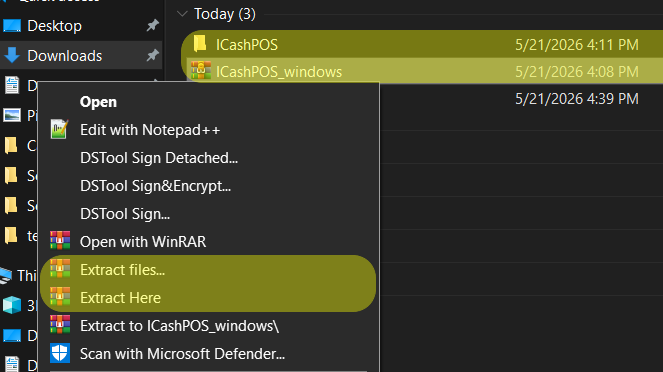Click WinRAR icon beside Extract to ICashPOS_windows\
The height and width of the screenshot is (372, 663).
point(60,324)
